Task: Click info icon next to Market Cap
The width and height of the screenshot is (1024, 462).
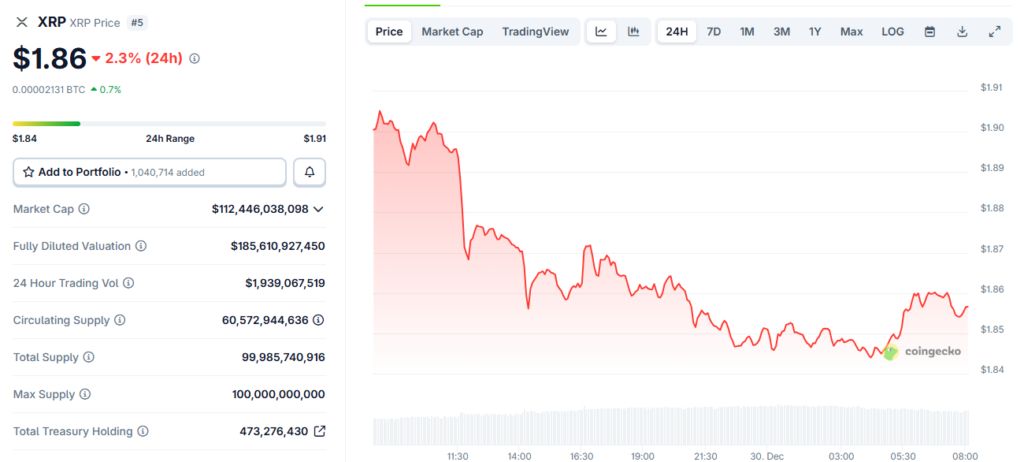Action: (x=84, y=209)
